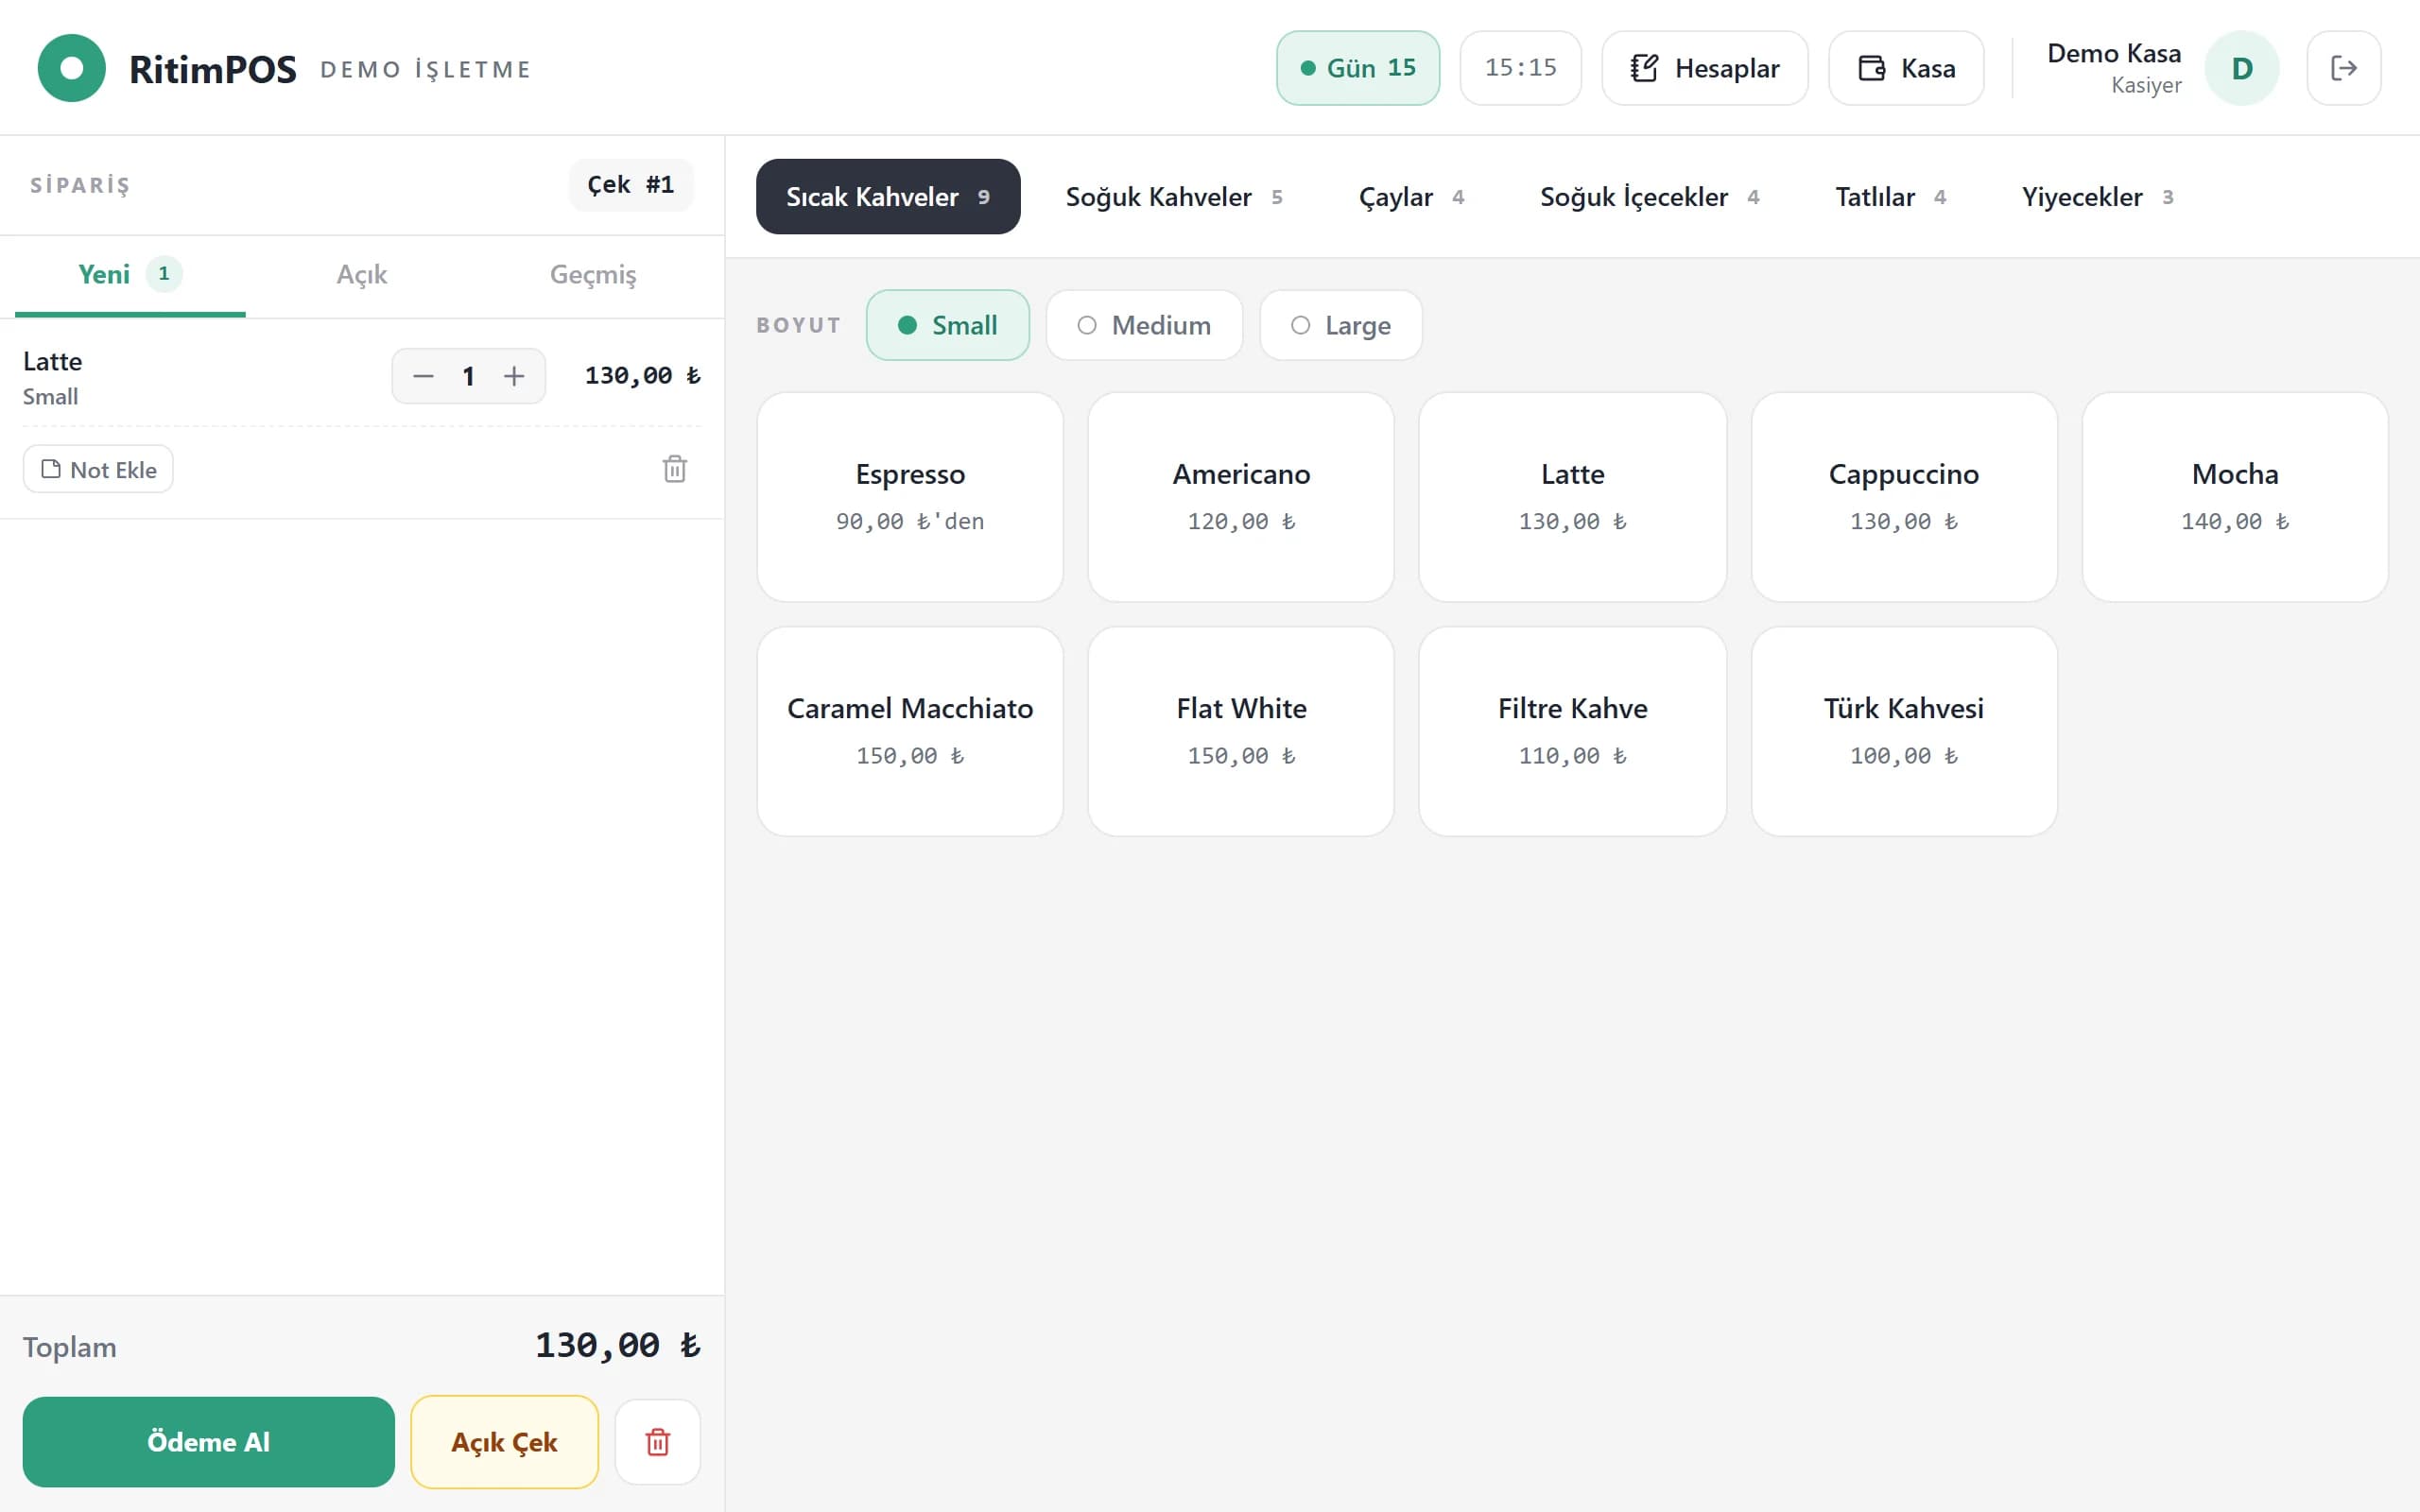The height and width of the screenshot is (1512, 2420).
Task: Click the logout icon in header
Action: 2343,68
